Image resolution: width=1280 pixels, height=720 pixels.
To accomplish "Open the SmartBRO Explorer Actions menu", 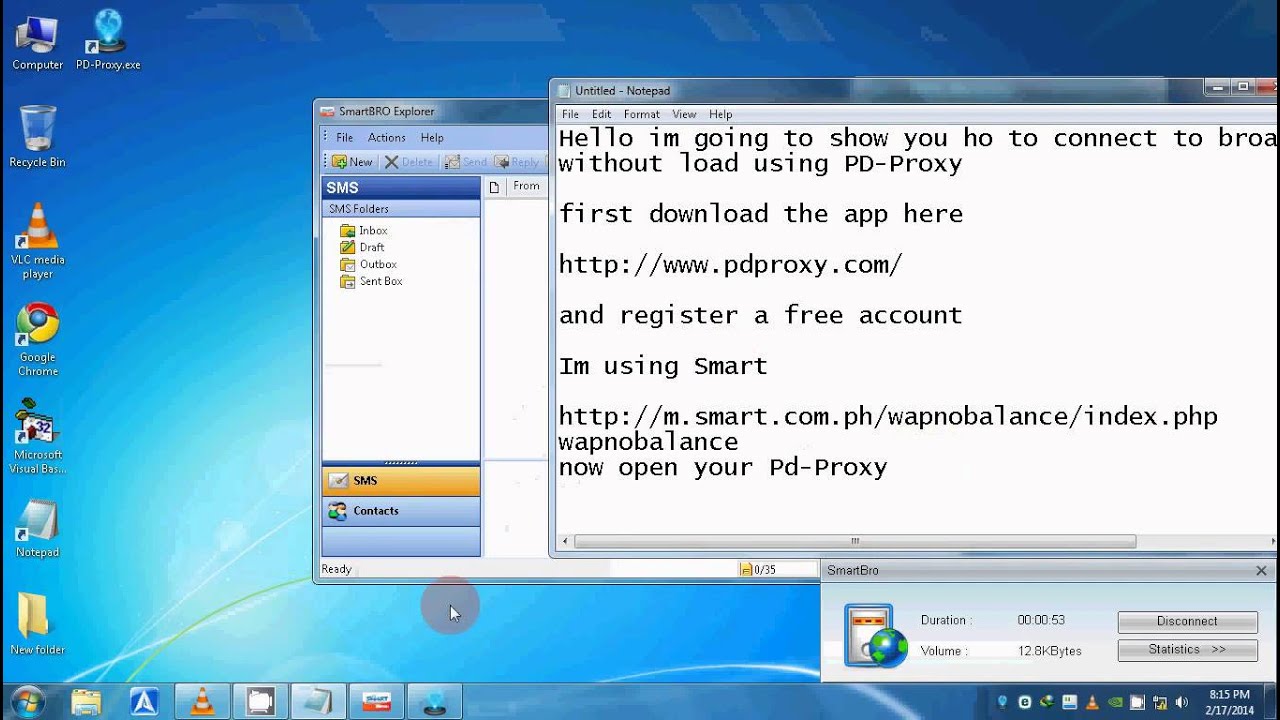I will click(x=386, y=137).
